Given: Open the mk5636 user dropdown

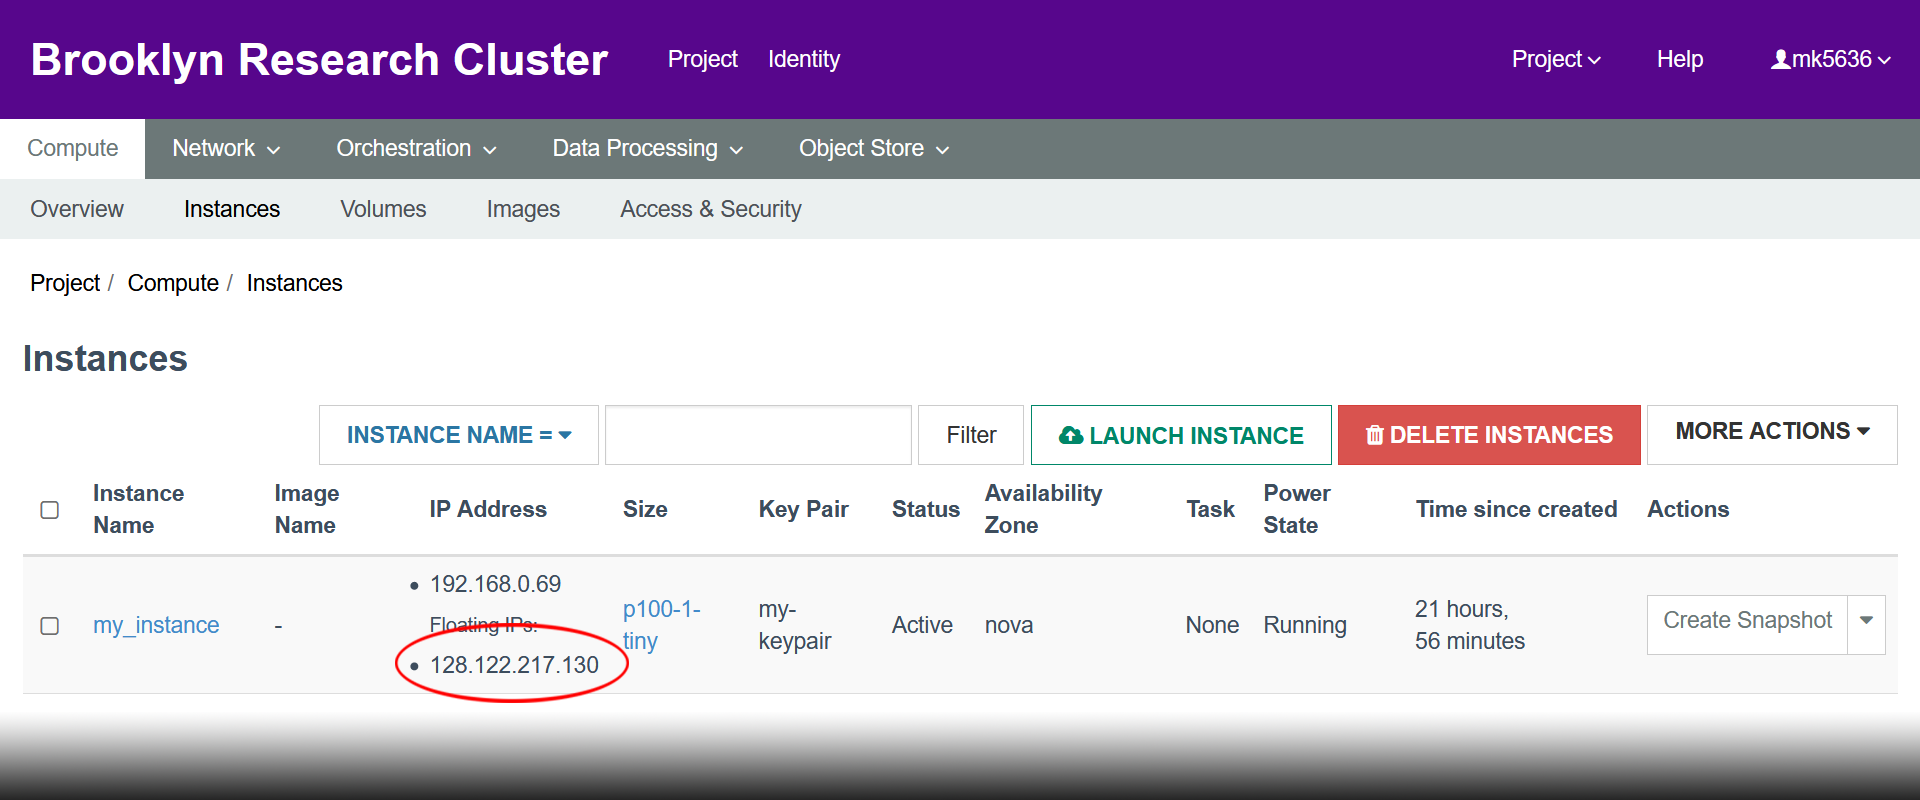Looking at the screenshot, I should click(1831, 60).
